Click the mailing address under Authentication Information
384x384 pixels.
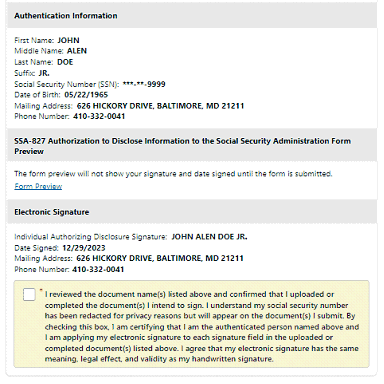pos(160,106)
